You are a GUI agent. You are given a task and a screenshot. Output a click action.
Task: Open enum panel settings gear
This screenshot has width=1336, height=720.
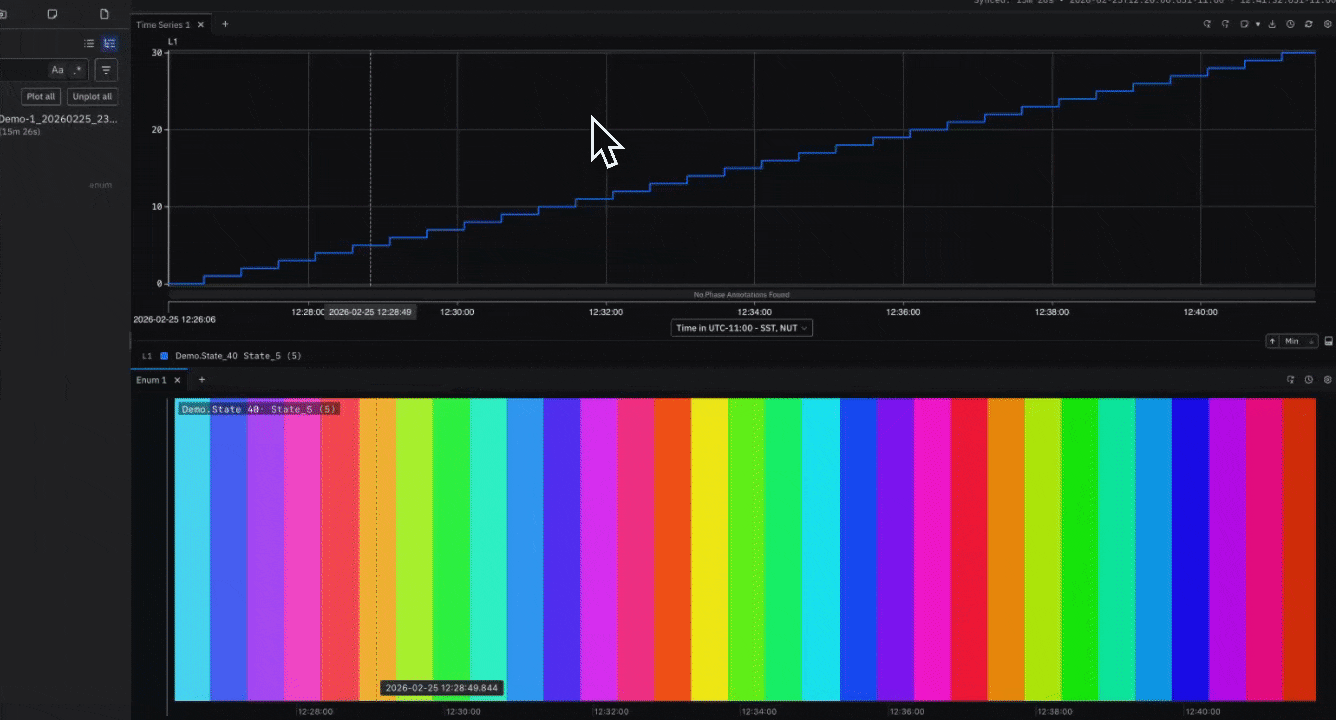tap(1328, 380)
